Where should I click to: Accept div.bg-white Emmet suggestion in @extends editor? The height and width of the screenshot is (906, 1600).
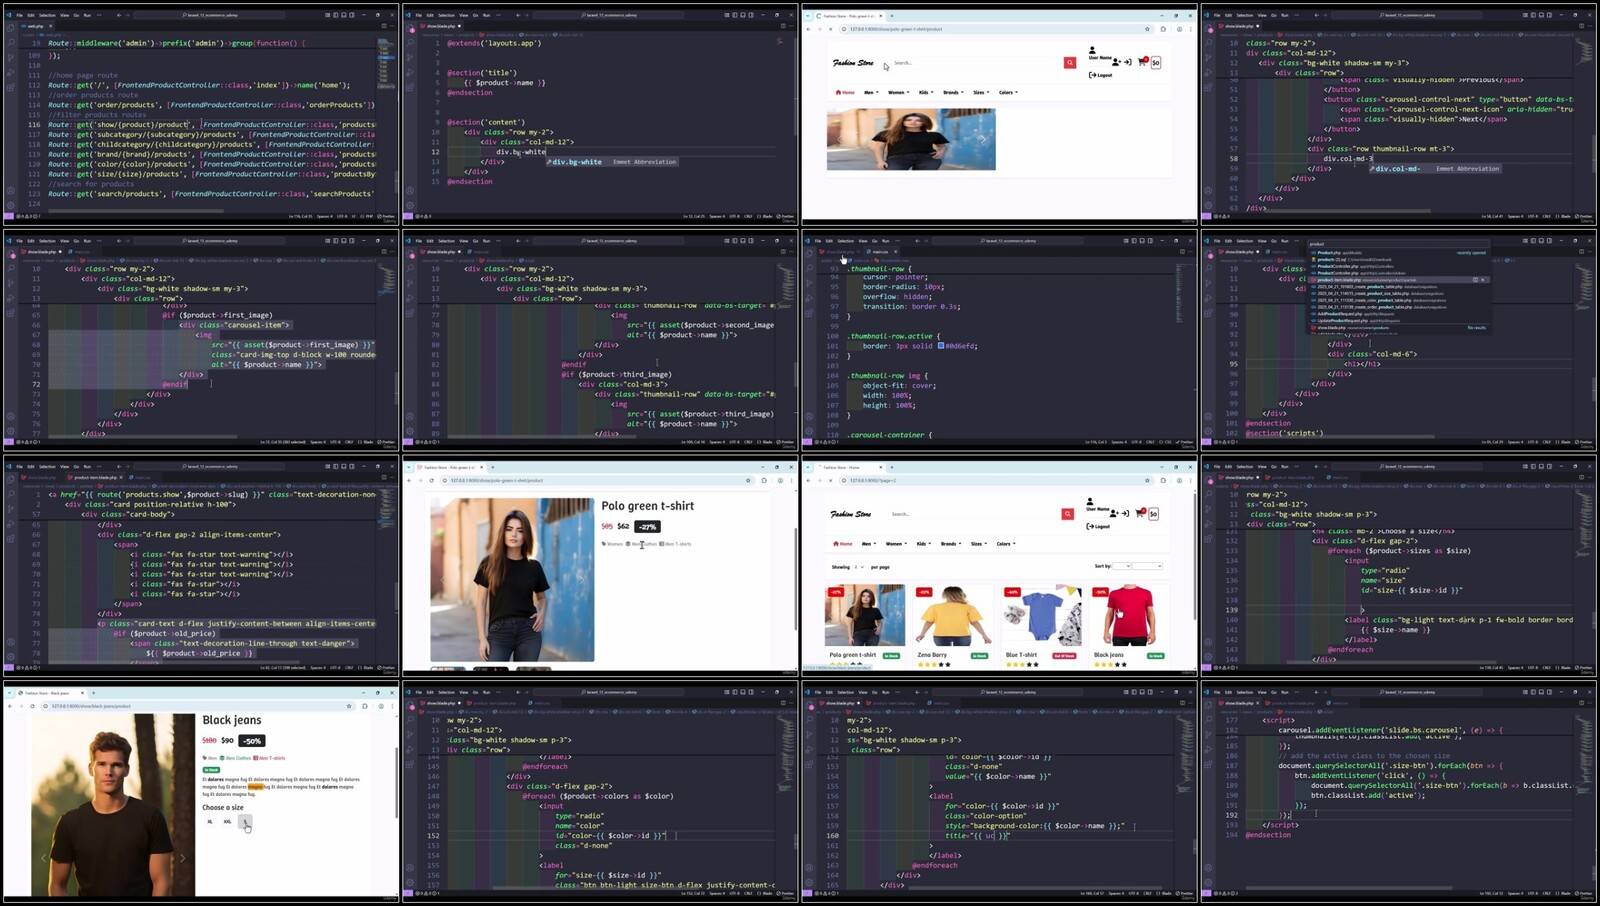click(x=611, y=162)
